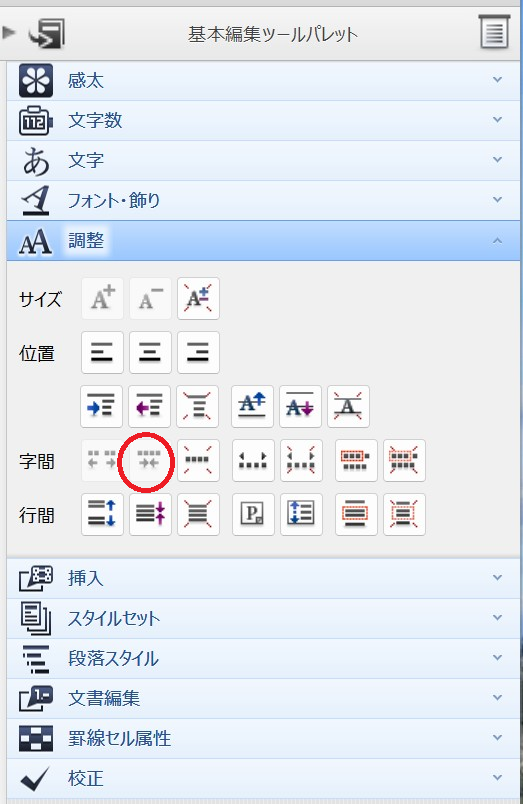This screenshot has height=804, width=523.
Task: Expand the 挿入 section
Action: pos(264,578)
